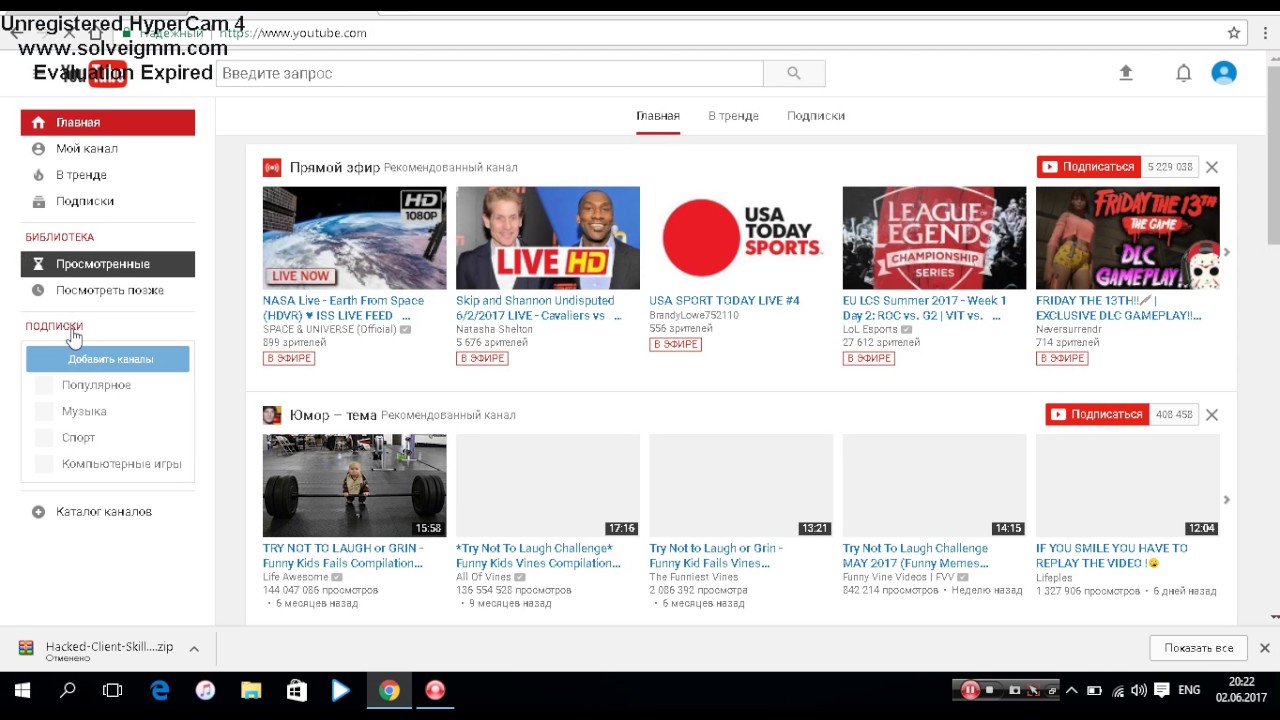Viewport: 1280px width, 720px height.
Task: Open USA SPORT TODAY LIVE #4 title
Action: tap(724, 301)
